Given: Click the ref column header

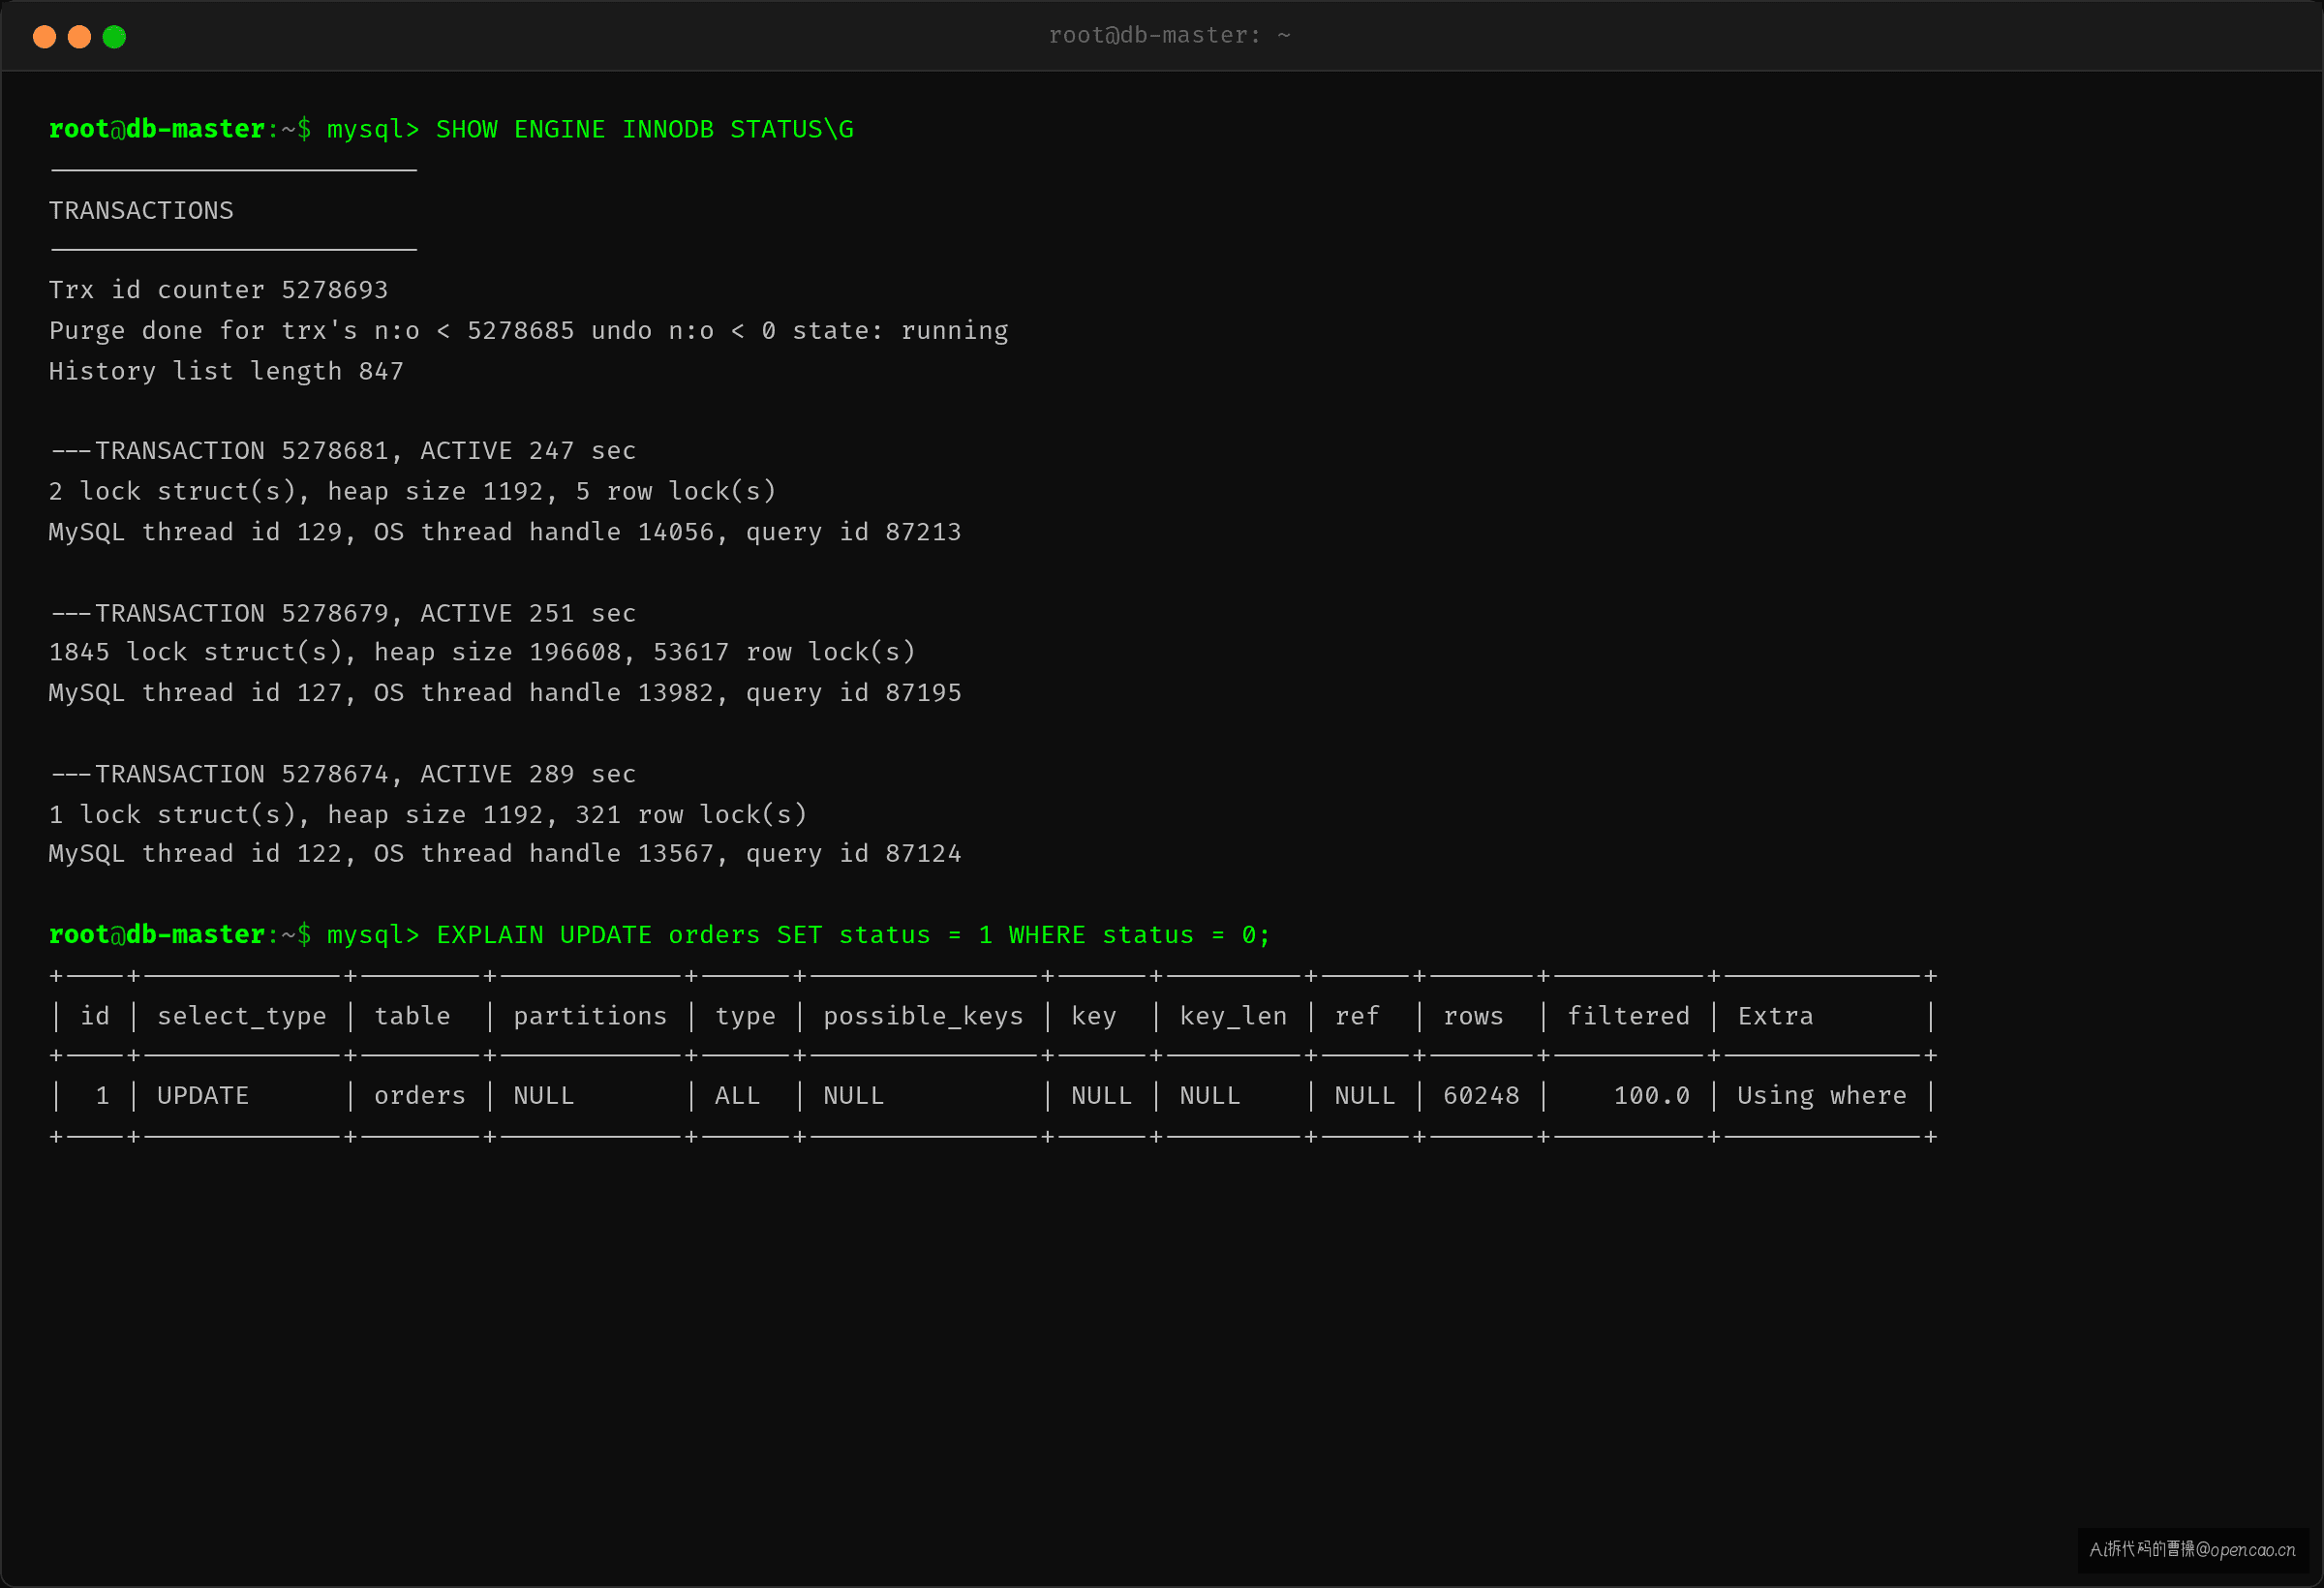Looking at the screenshot, I should click(x=1357, y=1016).
